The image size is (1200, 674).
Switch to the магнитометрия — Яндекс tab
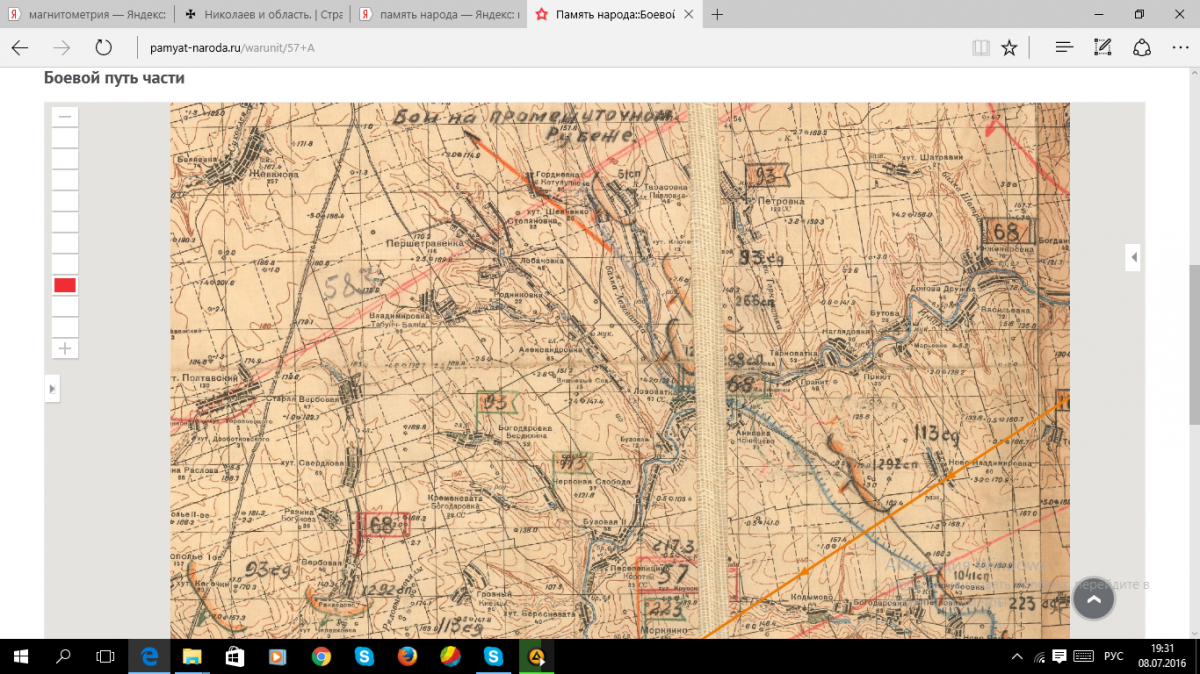pos(89,14)
